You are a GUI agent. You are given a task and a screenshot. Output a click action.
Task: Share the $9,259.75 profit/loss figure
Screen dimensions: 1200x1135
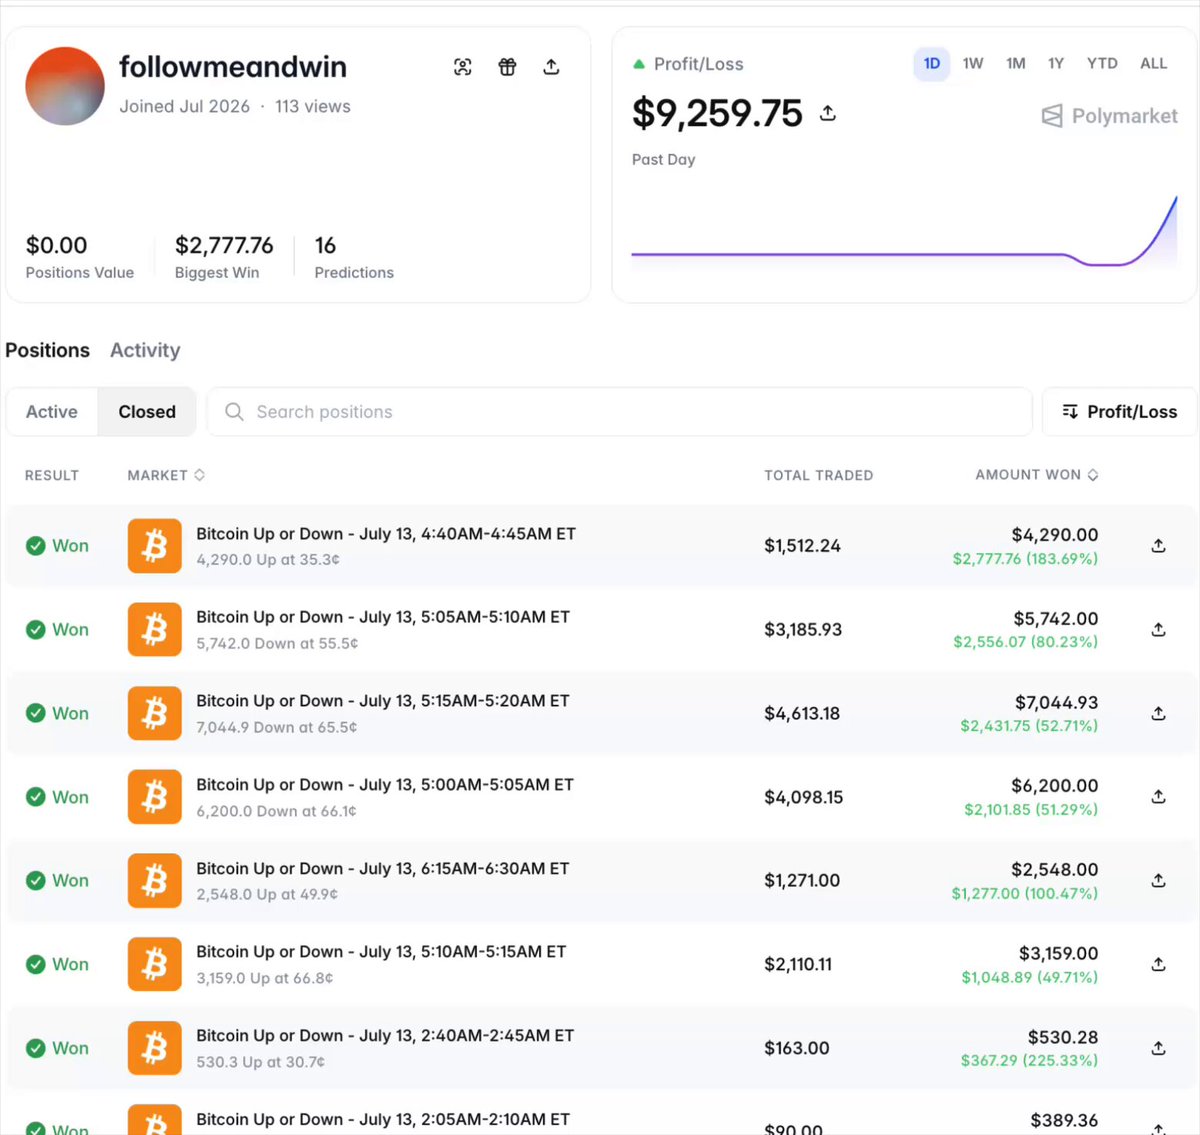828,113
